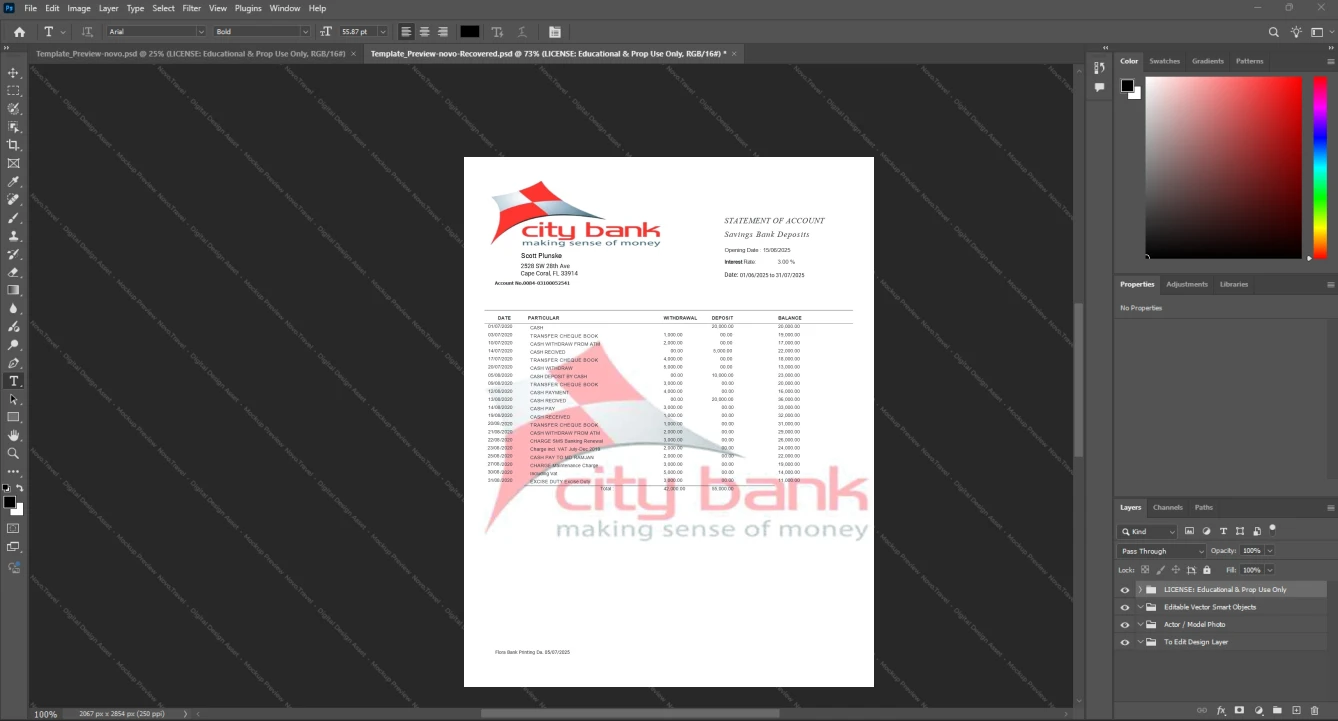This screenshot has width=1338, height=721.
Task: Switch to the Swatches tab
Action: [x=1164, y=61]
